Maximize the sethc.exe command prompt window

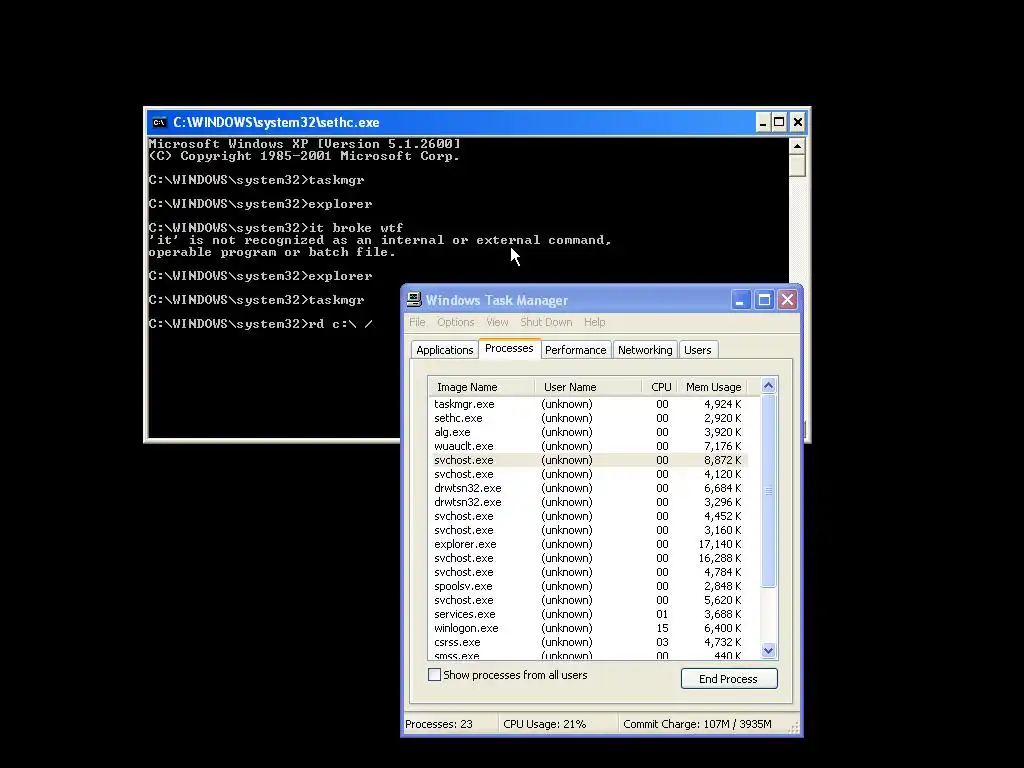click(779, 122)
